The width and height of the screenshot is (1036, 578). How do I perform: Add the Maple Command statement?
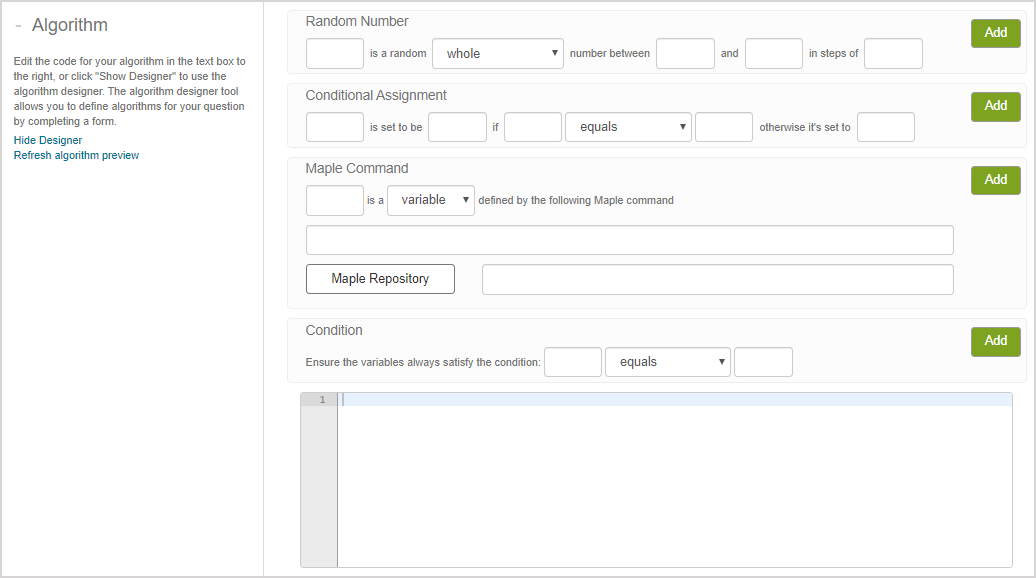point(995,180)
